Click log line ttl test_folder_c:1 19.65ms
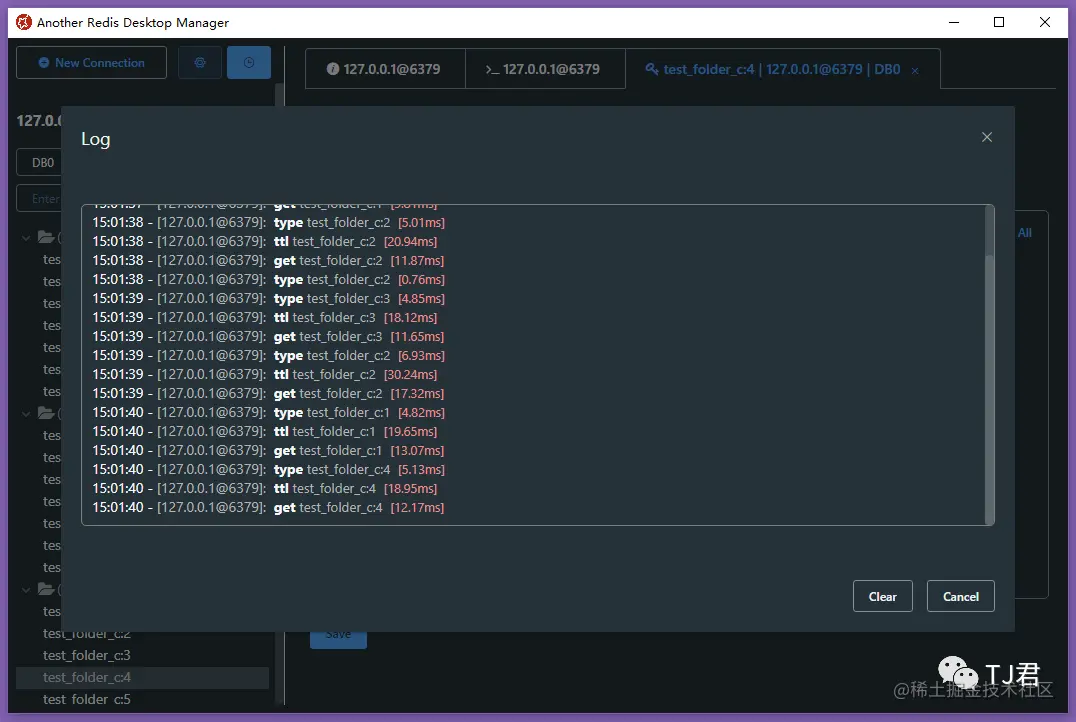The height and width of the screenshot is (722, 1076). 265,432
